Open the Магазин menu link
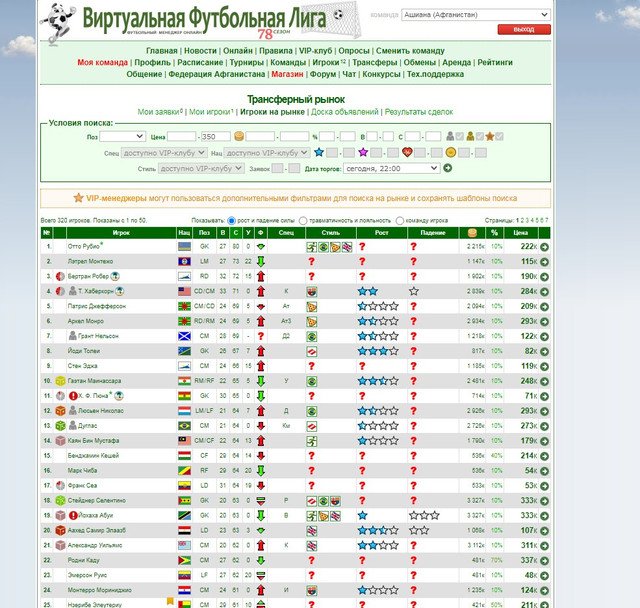 point(287,74)
